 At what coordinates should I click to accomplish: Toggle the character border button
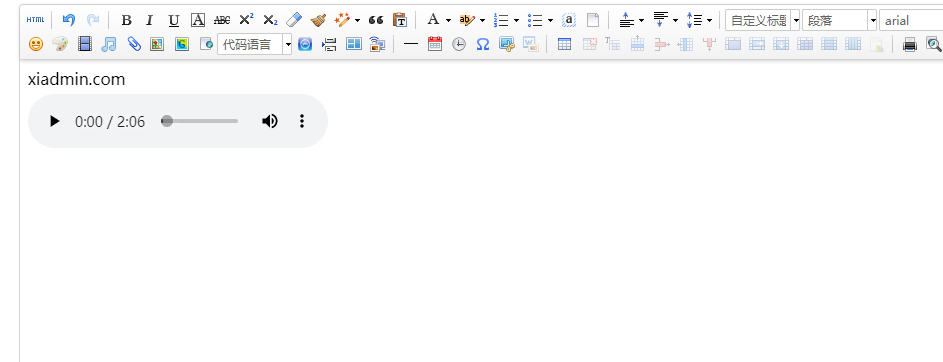[x=198, y=20]
